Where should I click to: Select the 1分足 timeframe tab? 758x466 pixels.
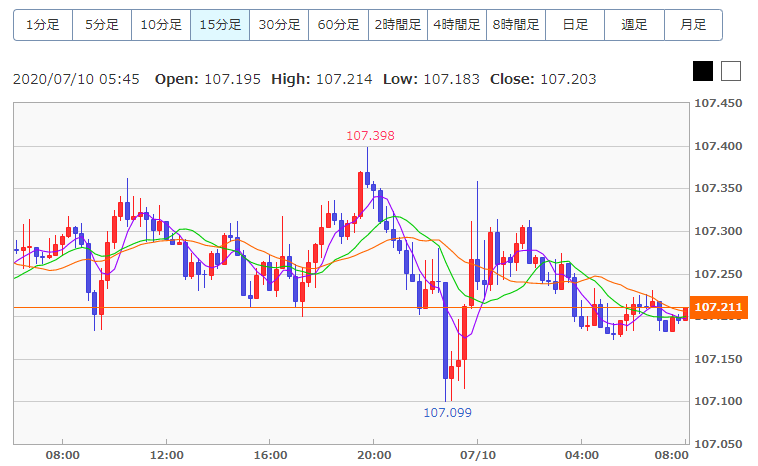click(43, 25)
